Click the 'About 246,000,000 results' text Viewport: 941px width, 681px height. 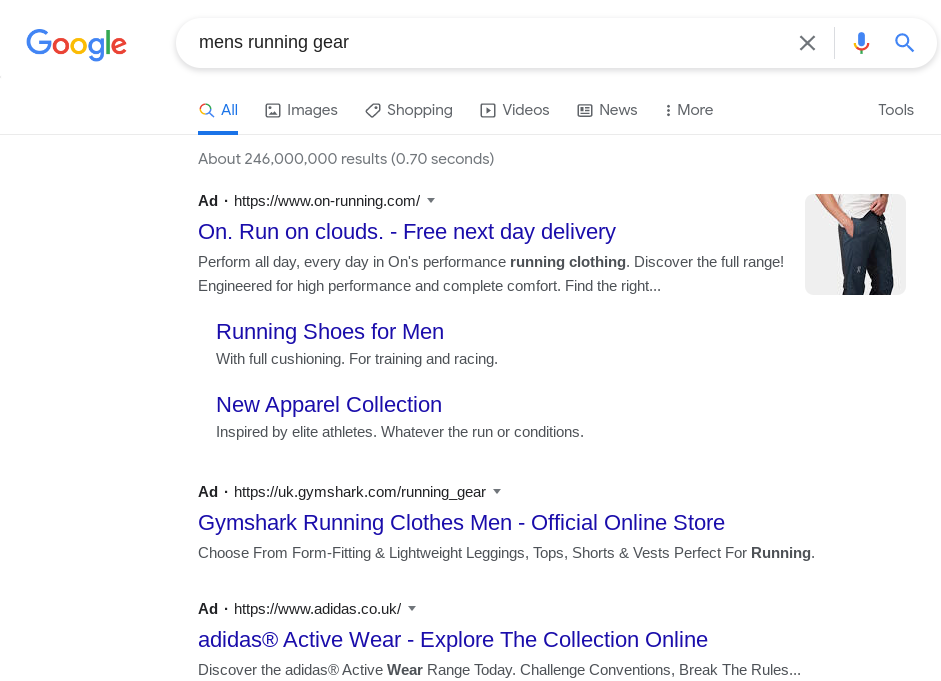[346, 159]
